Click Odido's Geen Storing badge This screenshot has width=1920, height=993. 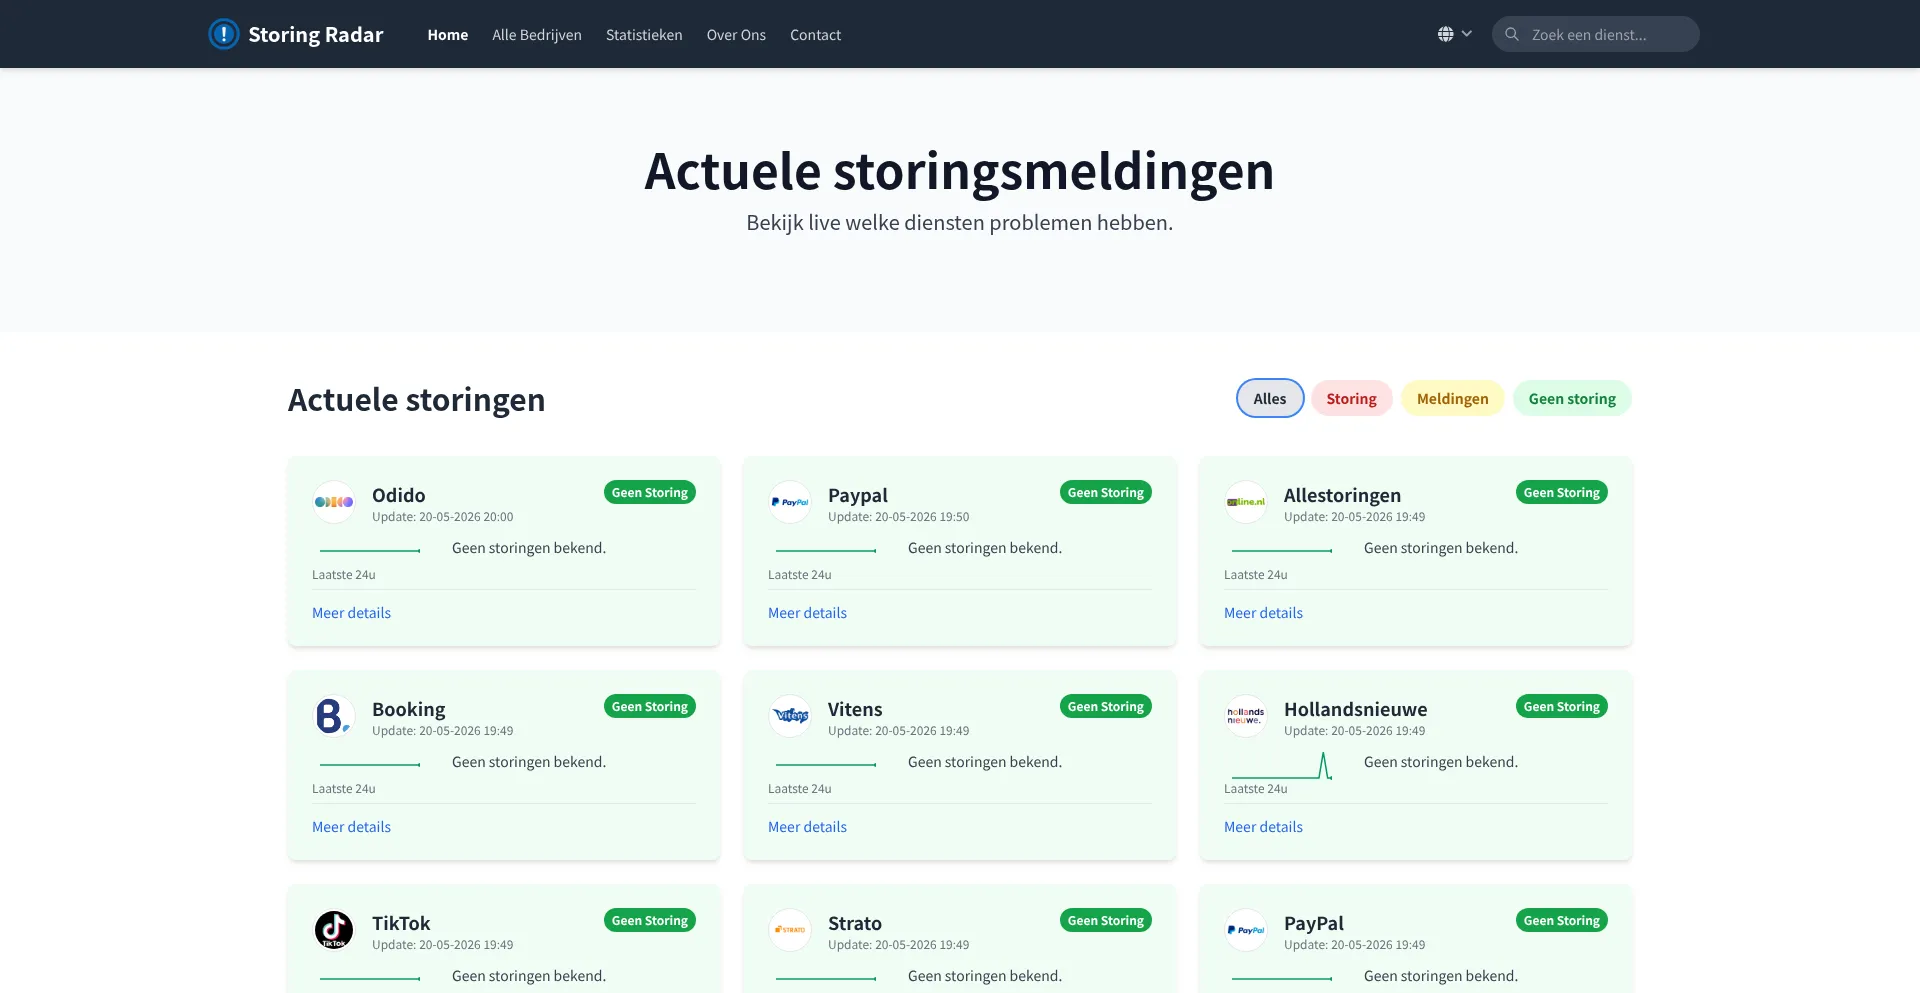[x=650, y=492]
